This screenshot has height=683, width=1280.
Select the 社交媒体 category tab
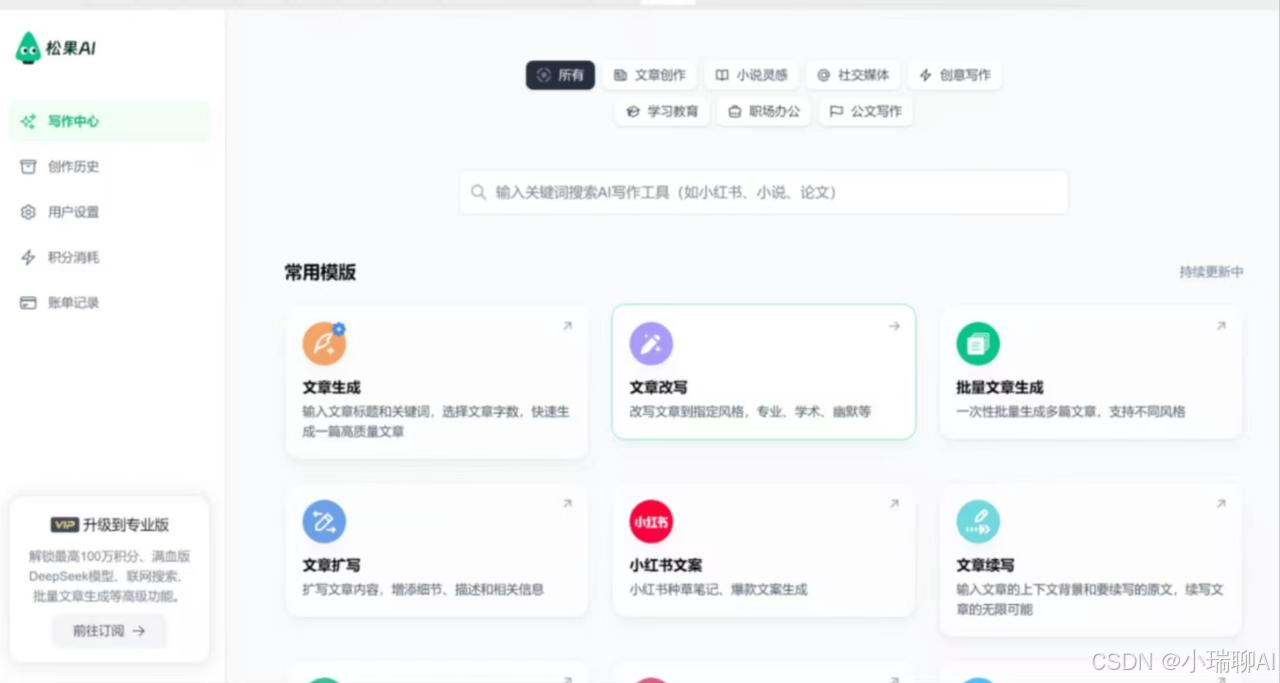pyautogui.click(x=853, y=75)
